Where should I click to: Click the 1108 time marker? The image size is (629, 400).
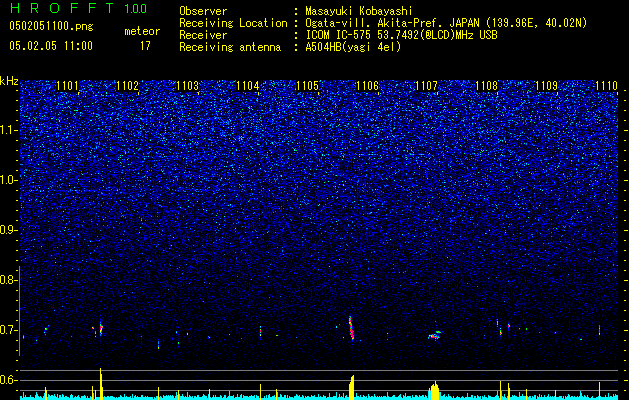(487, 86)
